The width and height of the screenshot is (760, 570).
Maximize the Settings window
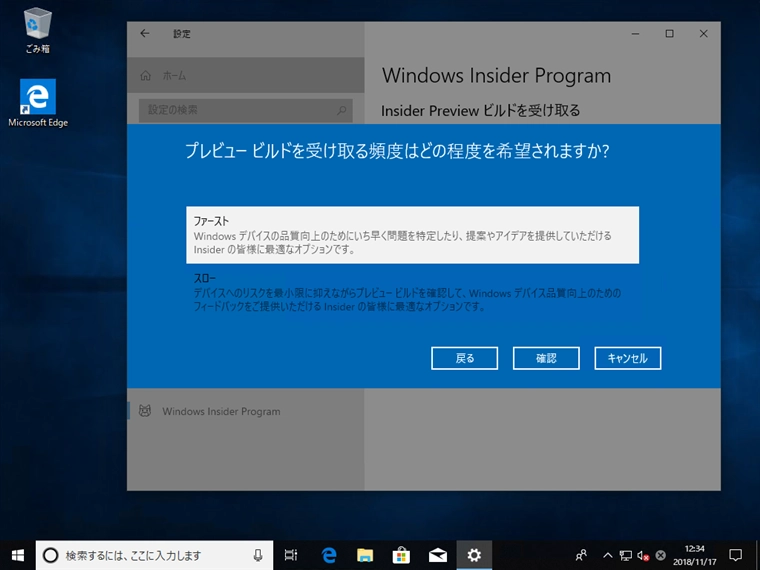[x=669, y=33]
